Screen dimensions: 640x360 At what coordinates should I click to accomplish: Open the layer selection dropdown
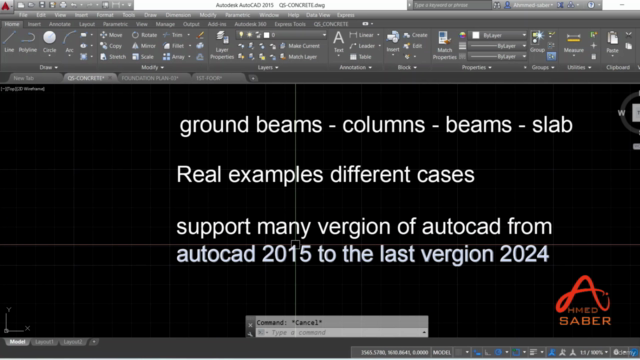pos(282,35)
